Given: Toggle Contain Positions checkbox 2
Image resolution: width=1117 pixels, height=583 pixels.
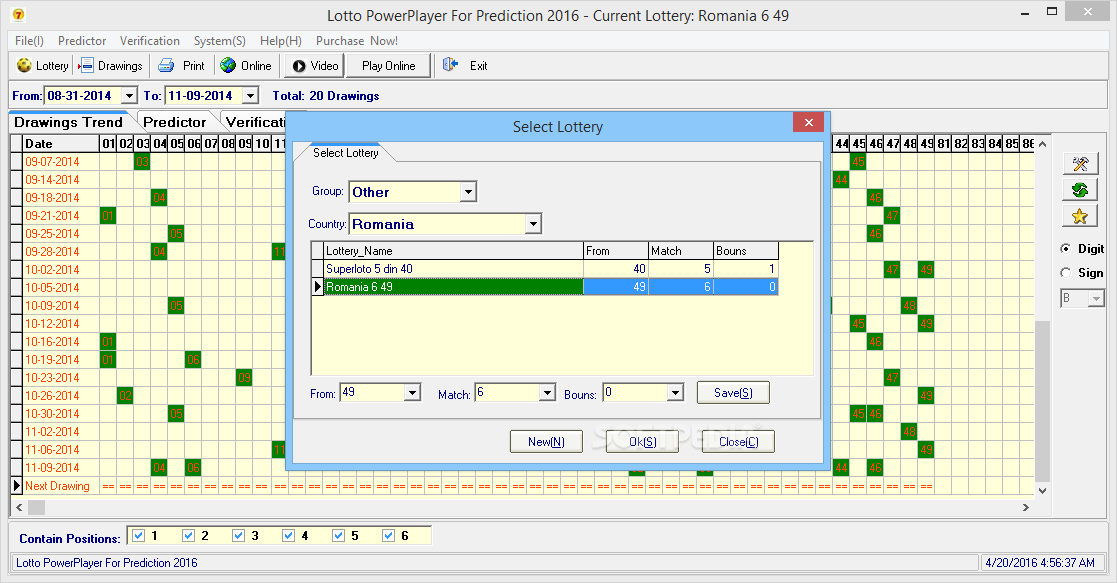Looking at the screenshot, I should pyautogui.click(x=189, y=535).
